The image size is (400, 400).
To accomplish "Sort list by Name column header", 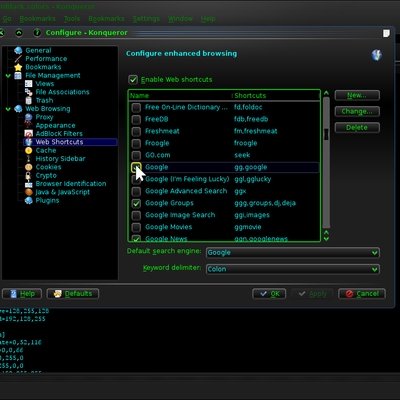I will point(180,96).
